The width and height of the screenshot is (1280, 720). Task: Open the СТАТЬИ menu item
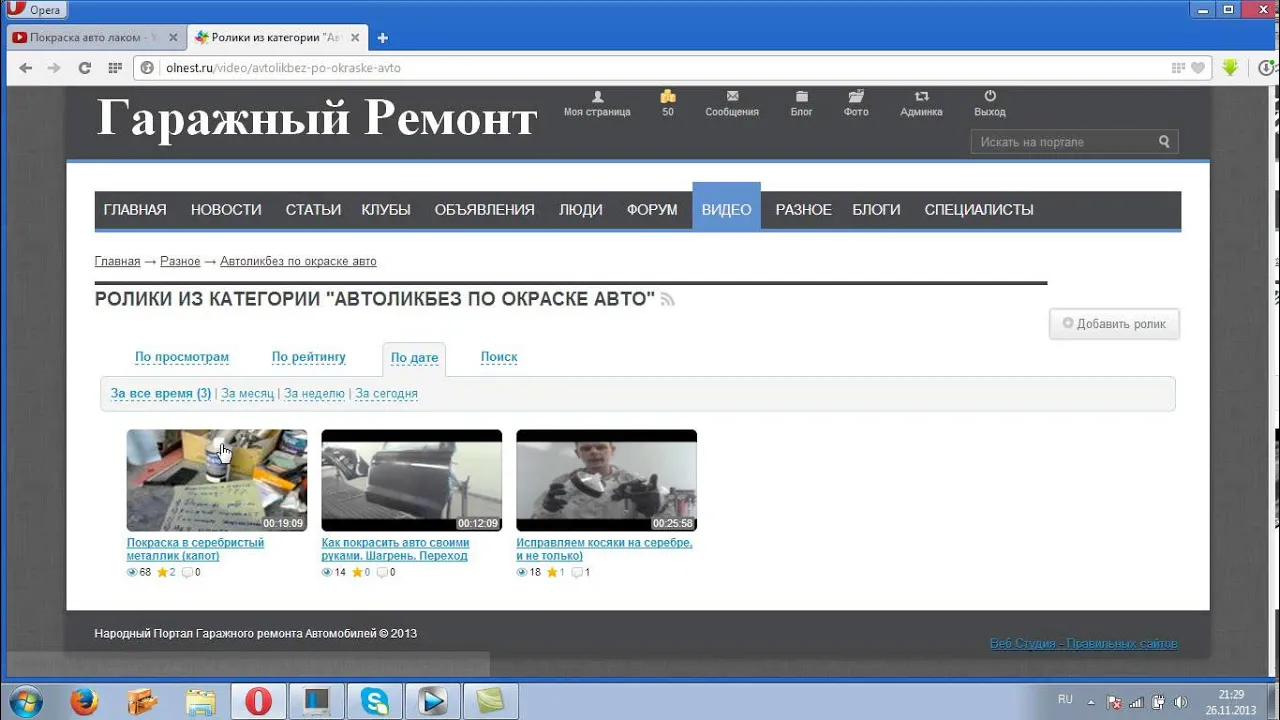(x=313, y=210)
